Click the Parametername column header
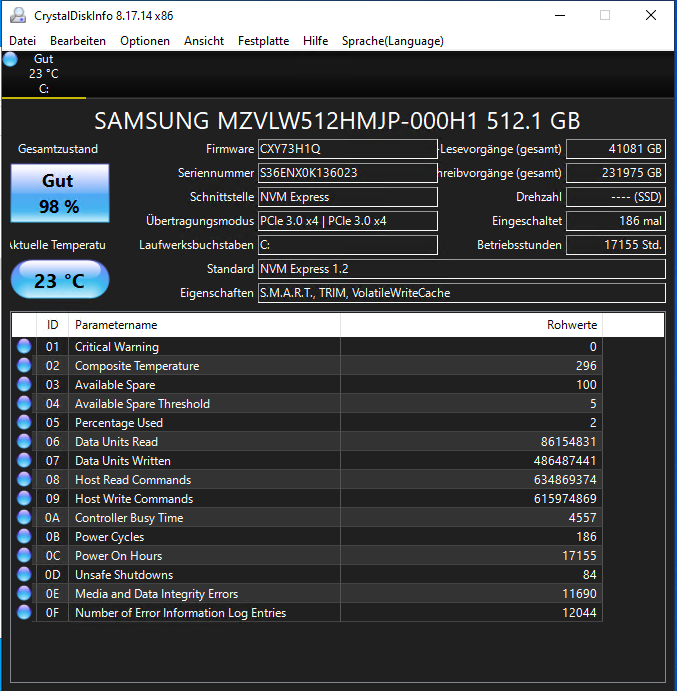The height and width of the screenshot is (691, 677). click(204, 325)
